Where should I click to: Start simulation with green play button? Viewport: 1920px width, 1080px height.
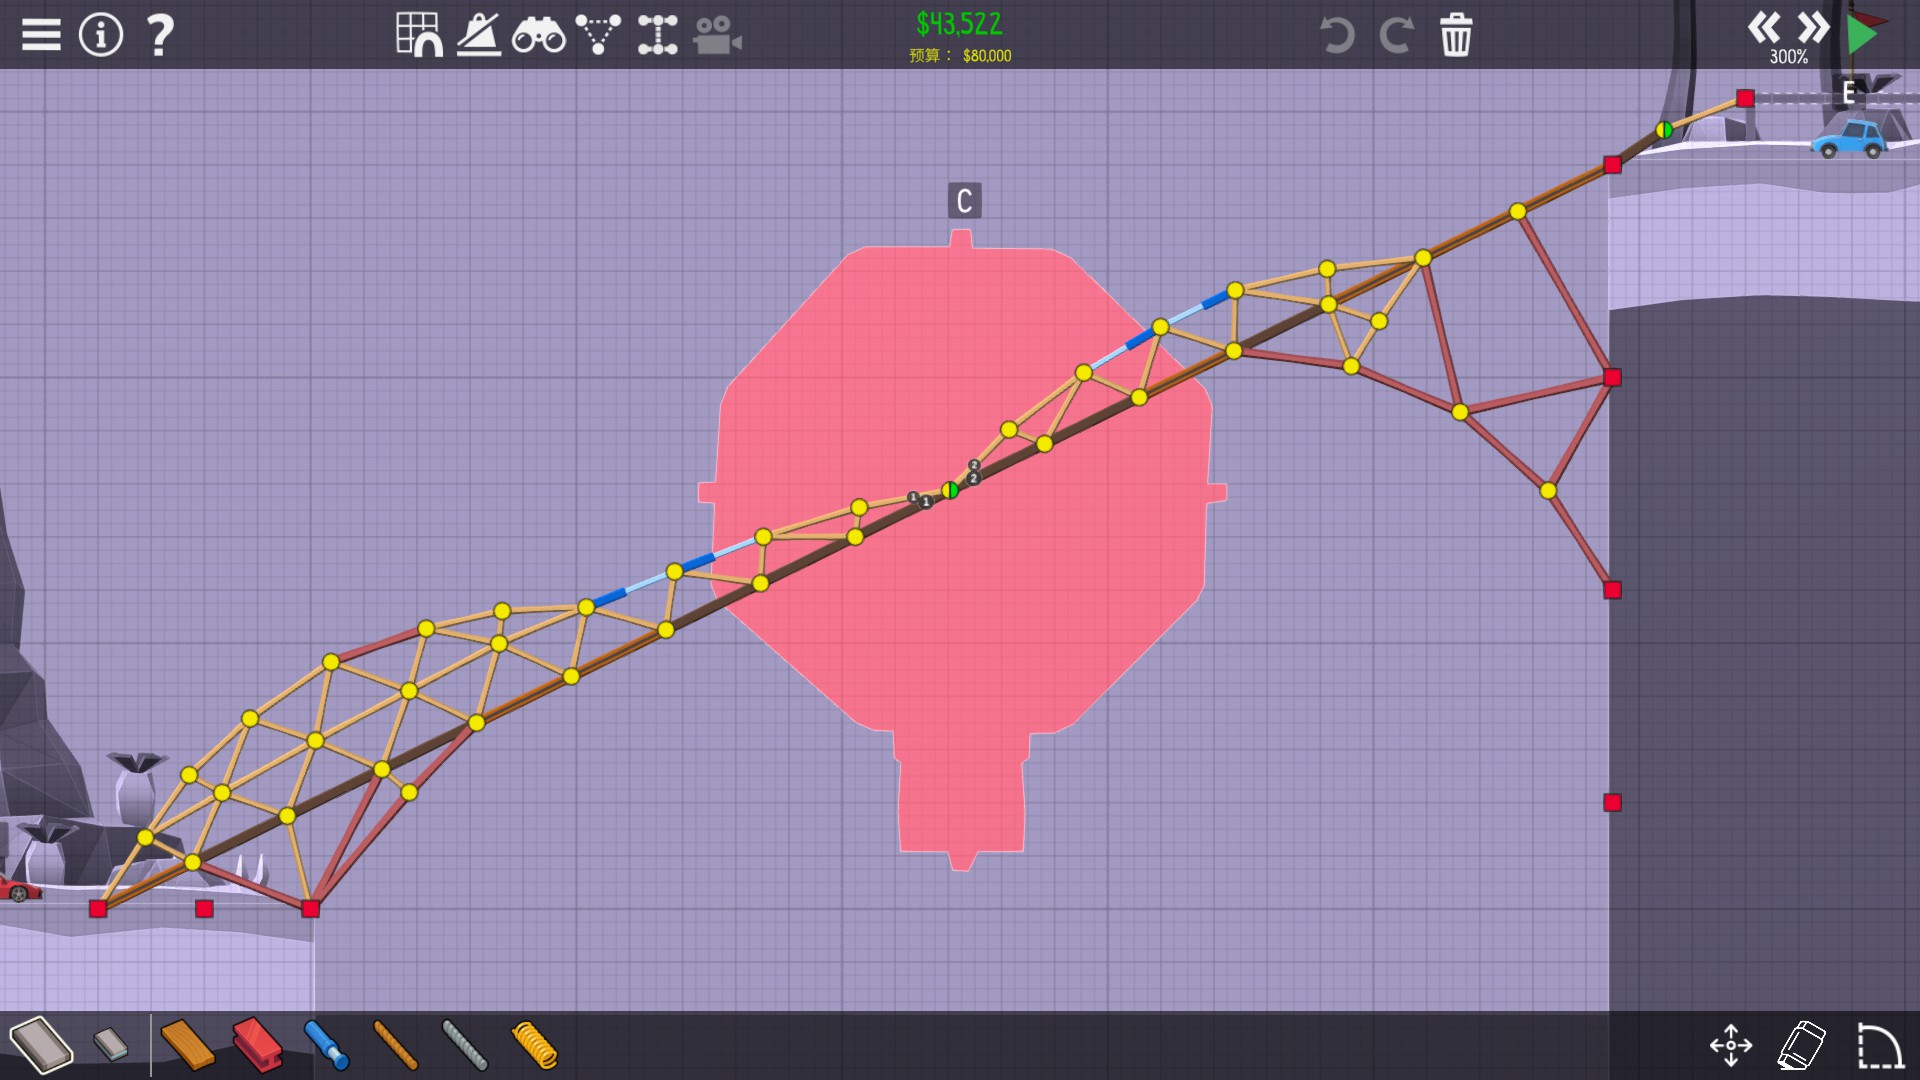pyautogui.click(x=1862, y=33)
